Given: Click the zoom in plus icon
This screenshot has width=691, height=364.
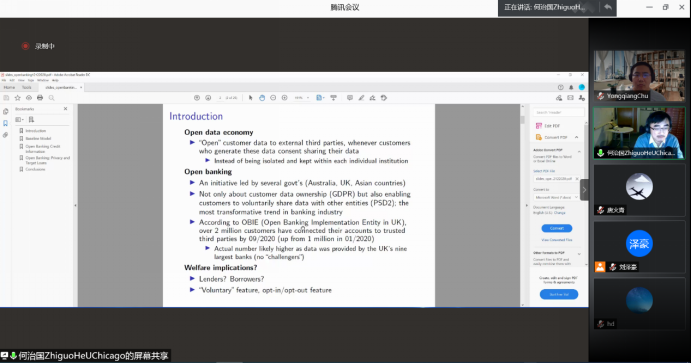Looking at the screenshot, I should 285,98.
